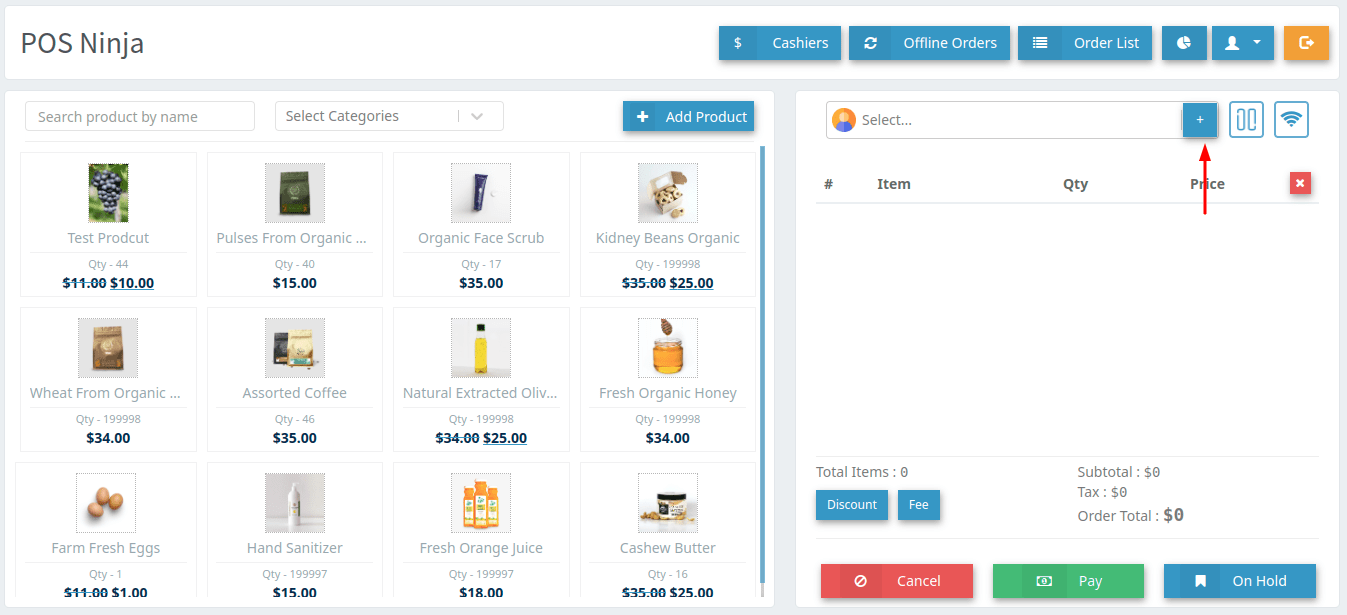The width and height of the screenshot is (1347, 615).
Task: Open Offline Orders
Action: tap(929, 43)
